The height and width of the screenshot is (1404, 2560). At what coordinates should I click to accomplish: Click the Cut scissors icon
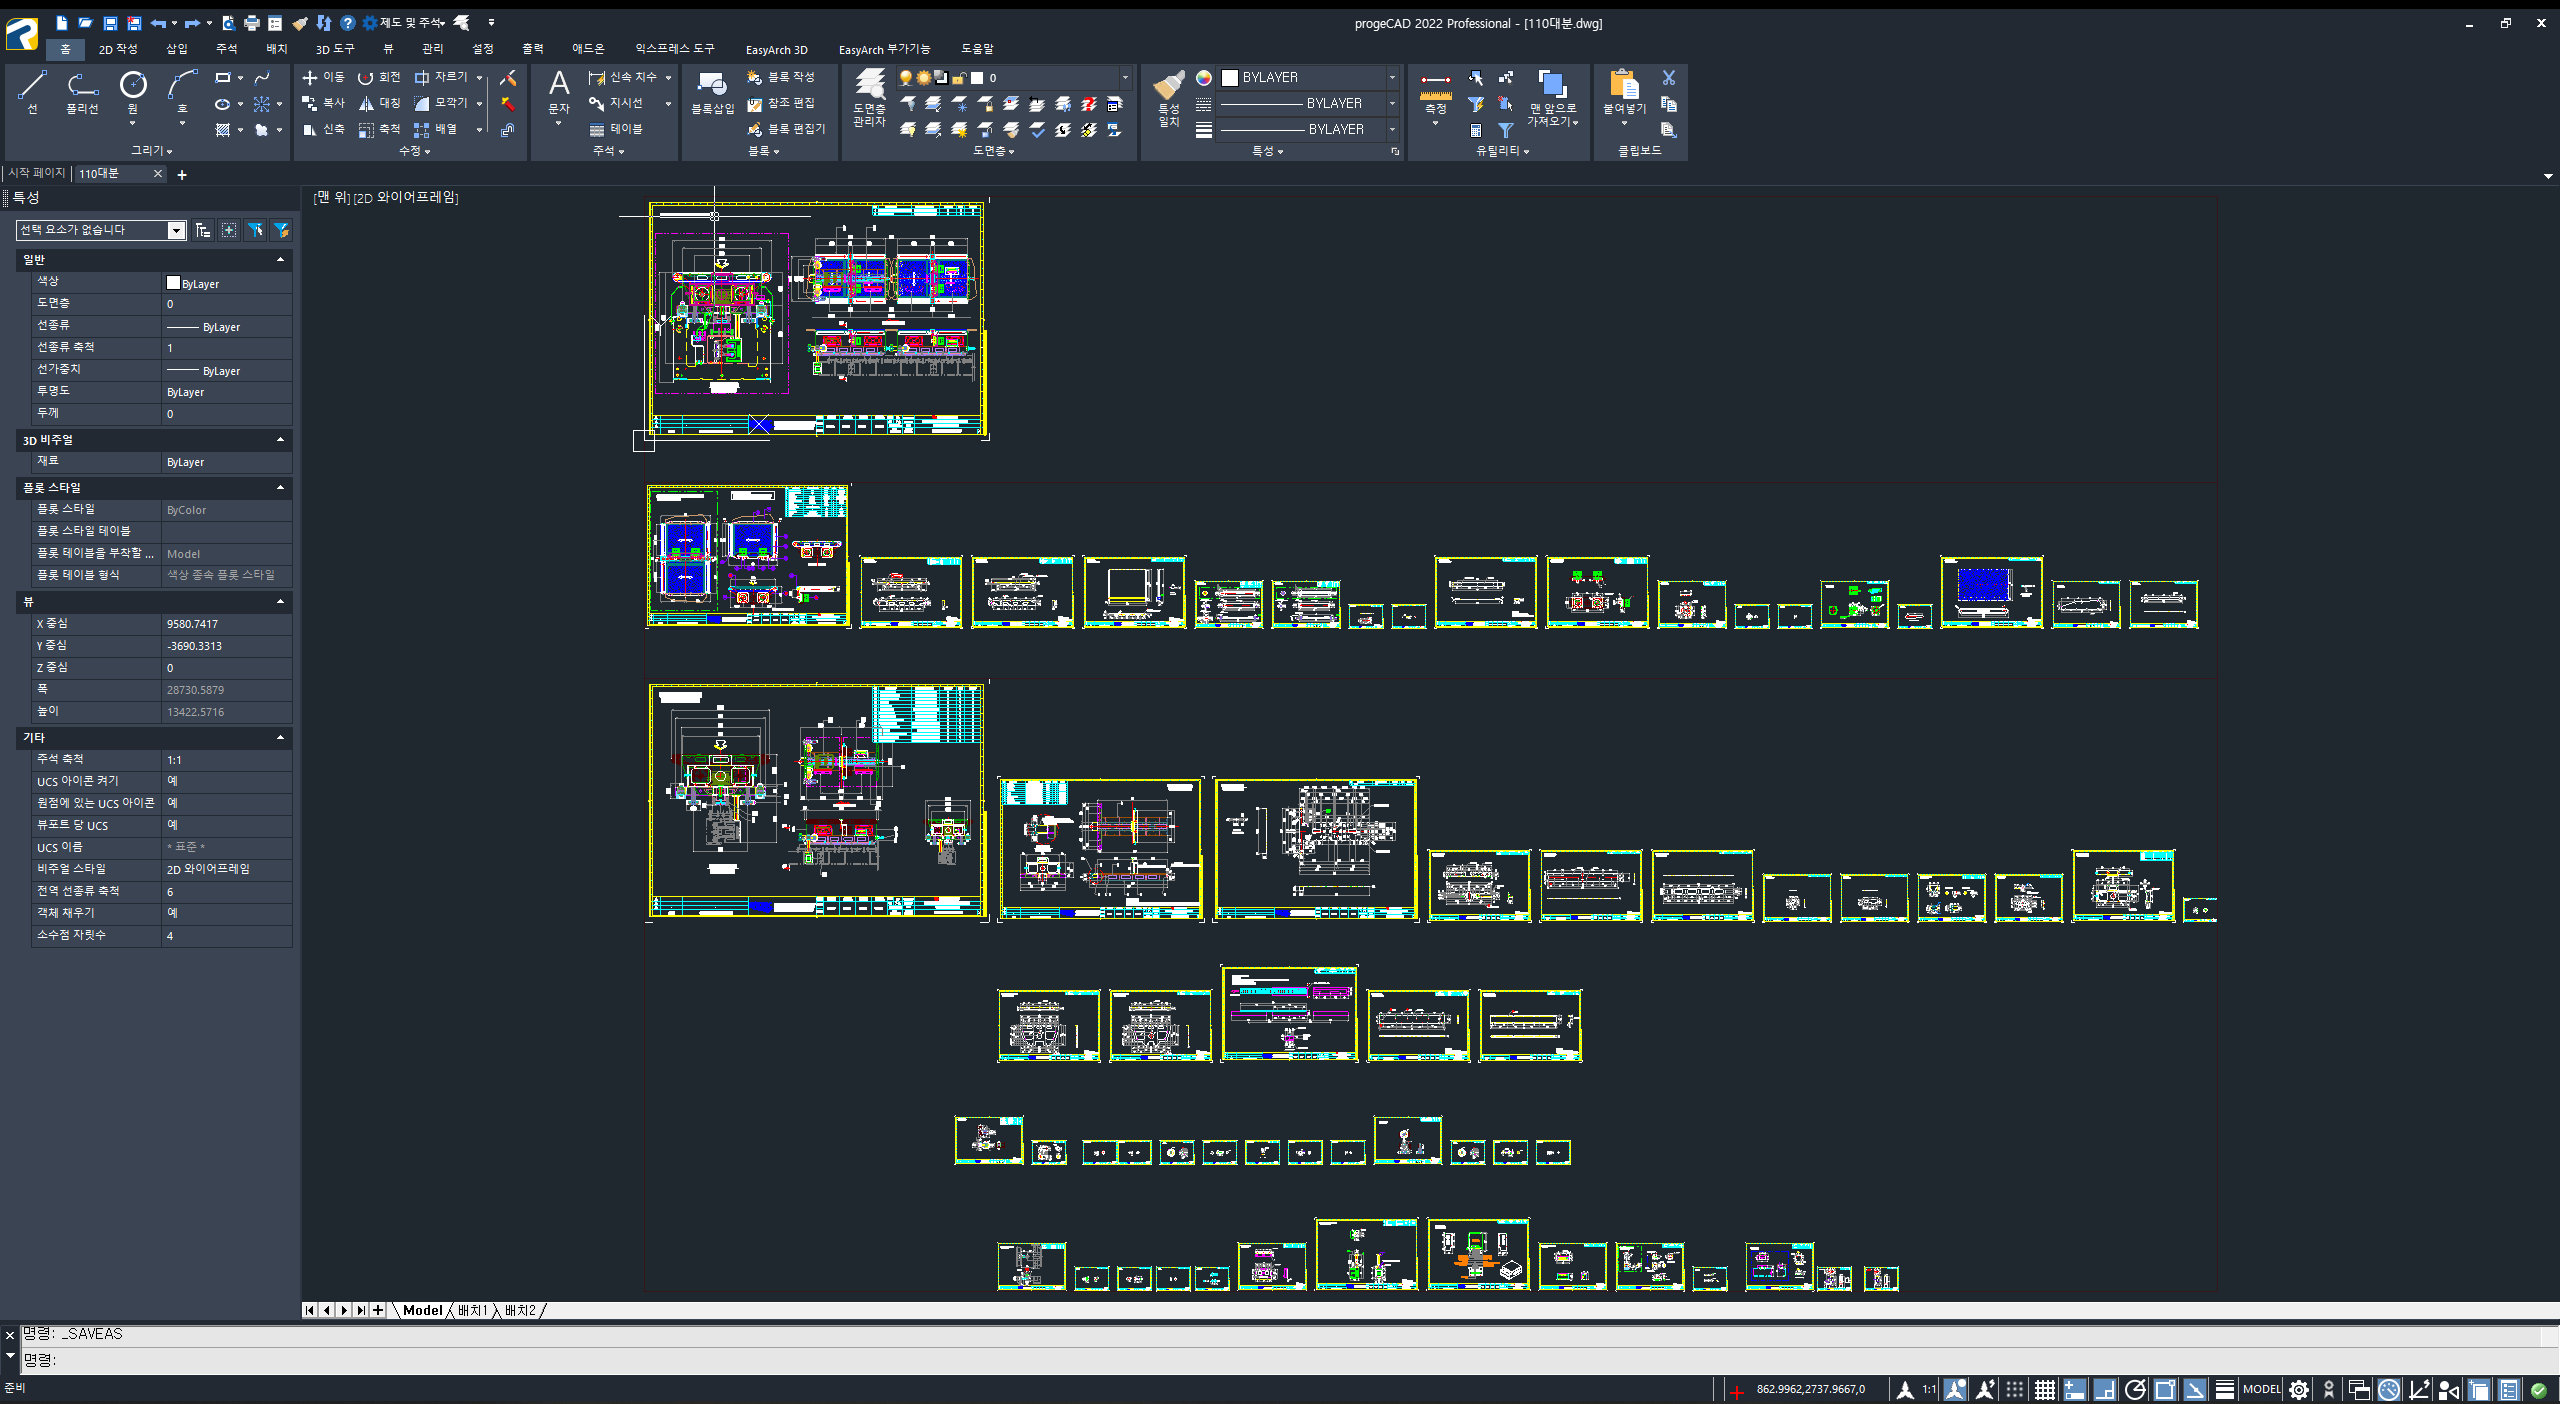coord(1668,77)
